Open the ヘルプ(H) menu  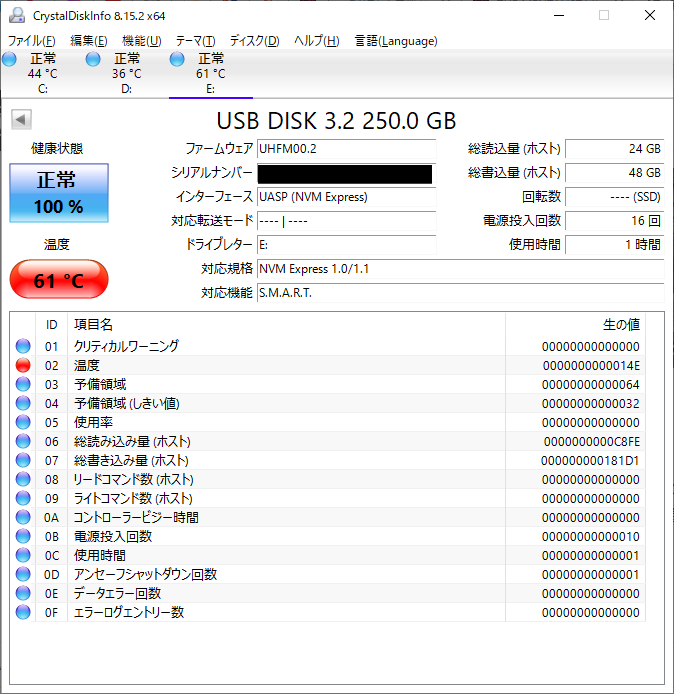[316, 41]
